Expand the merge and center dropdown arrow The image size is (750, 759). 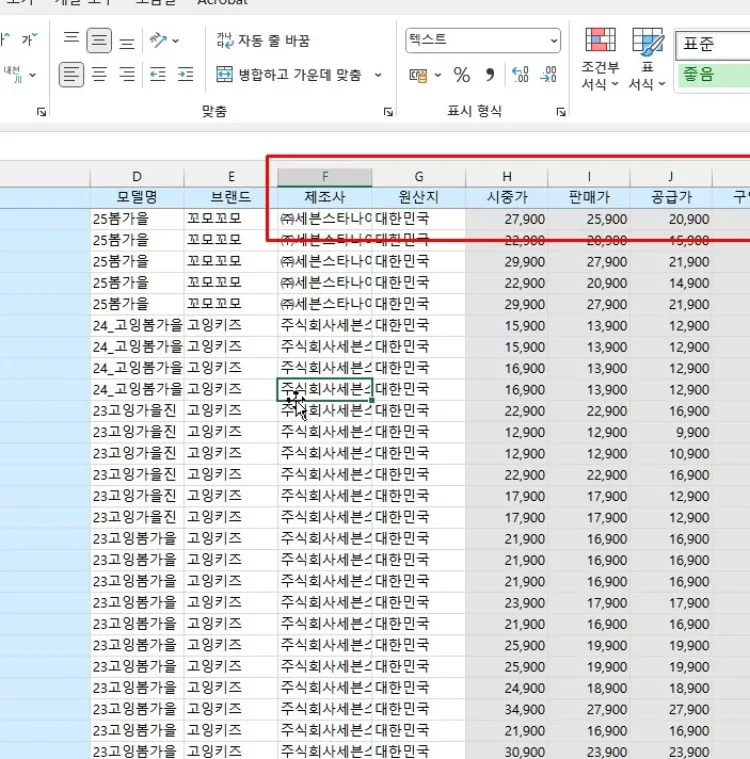[x=378, y=75]
